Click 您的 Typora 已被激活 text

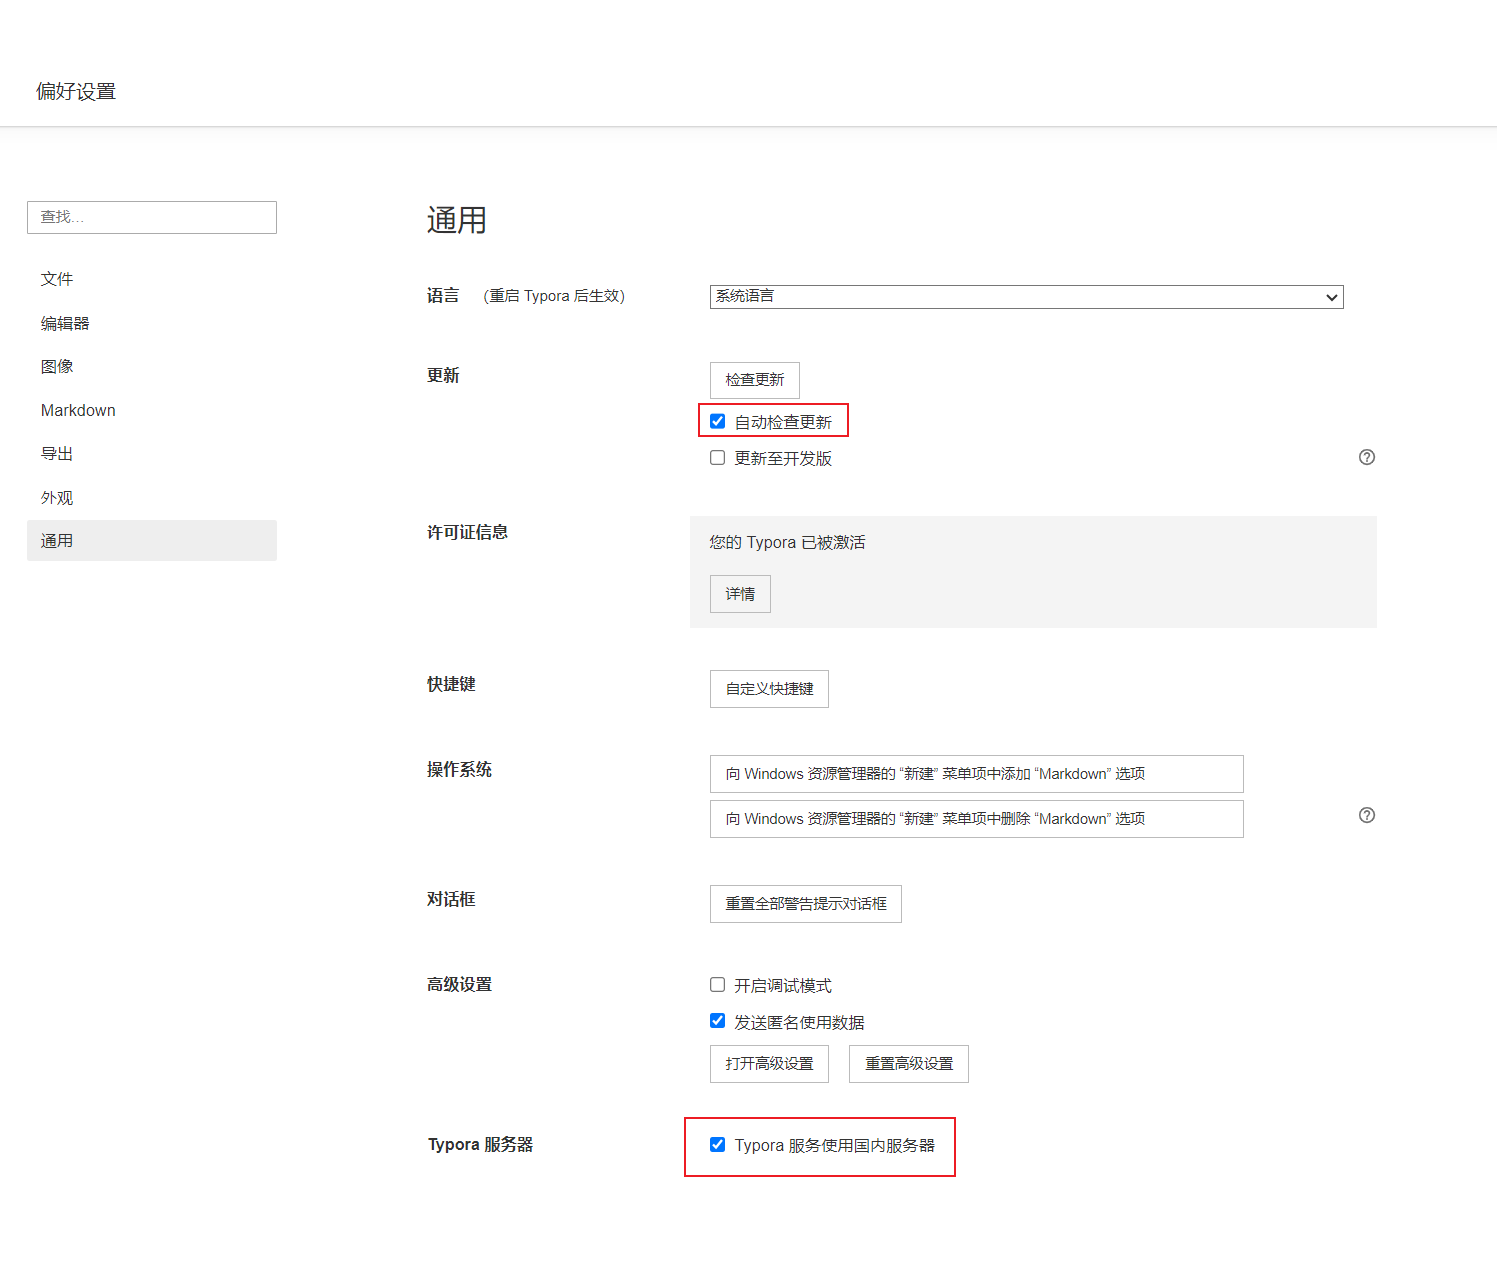[x=788, y=542]
